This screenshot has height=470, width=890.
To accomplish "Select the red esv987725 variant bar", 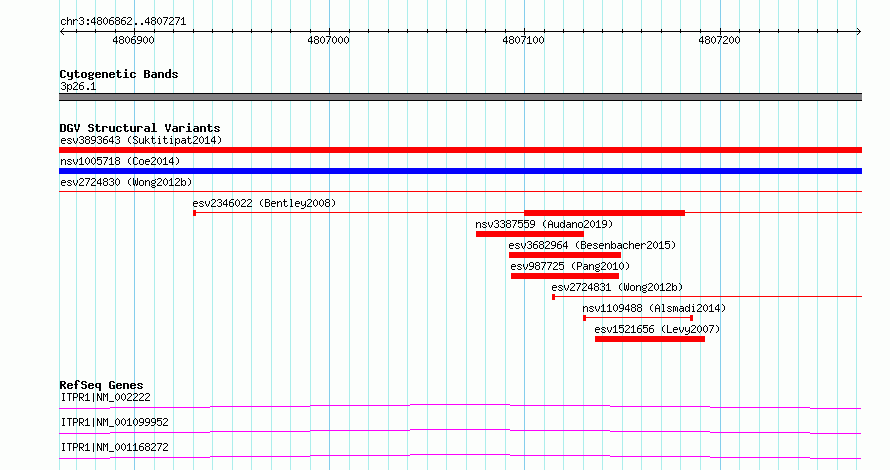I will pyautogui.click(x=565, y=276).
